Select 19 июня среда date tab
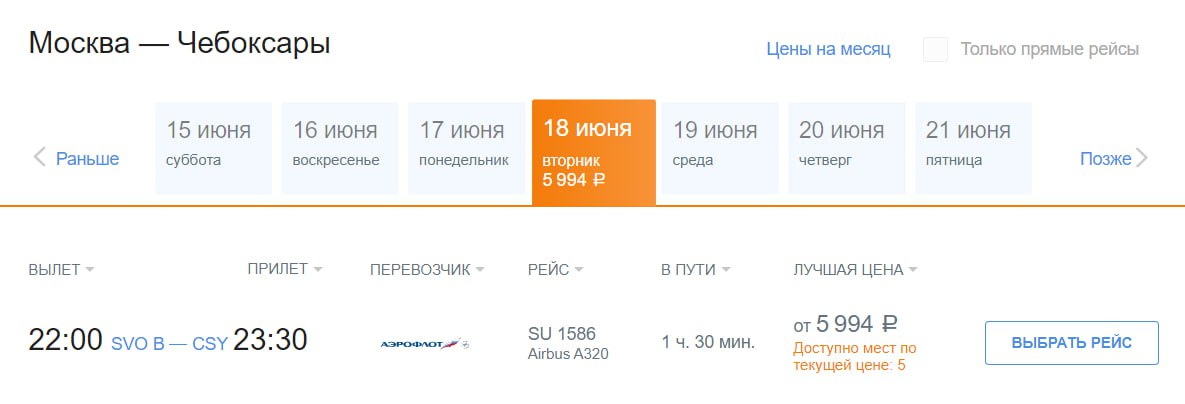1185x404 pixels. point(719,147)
